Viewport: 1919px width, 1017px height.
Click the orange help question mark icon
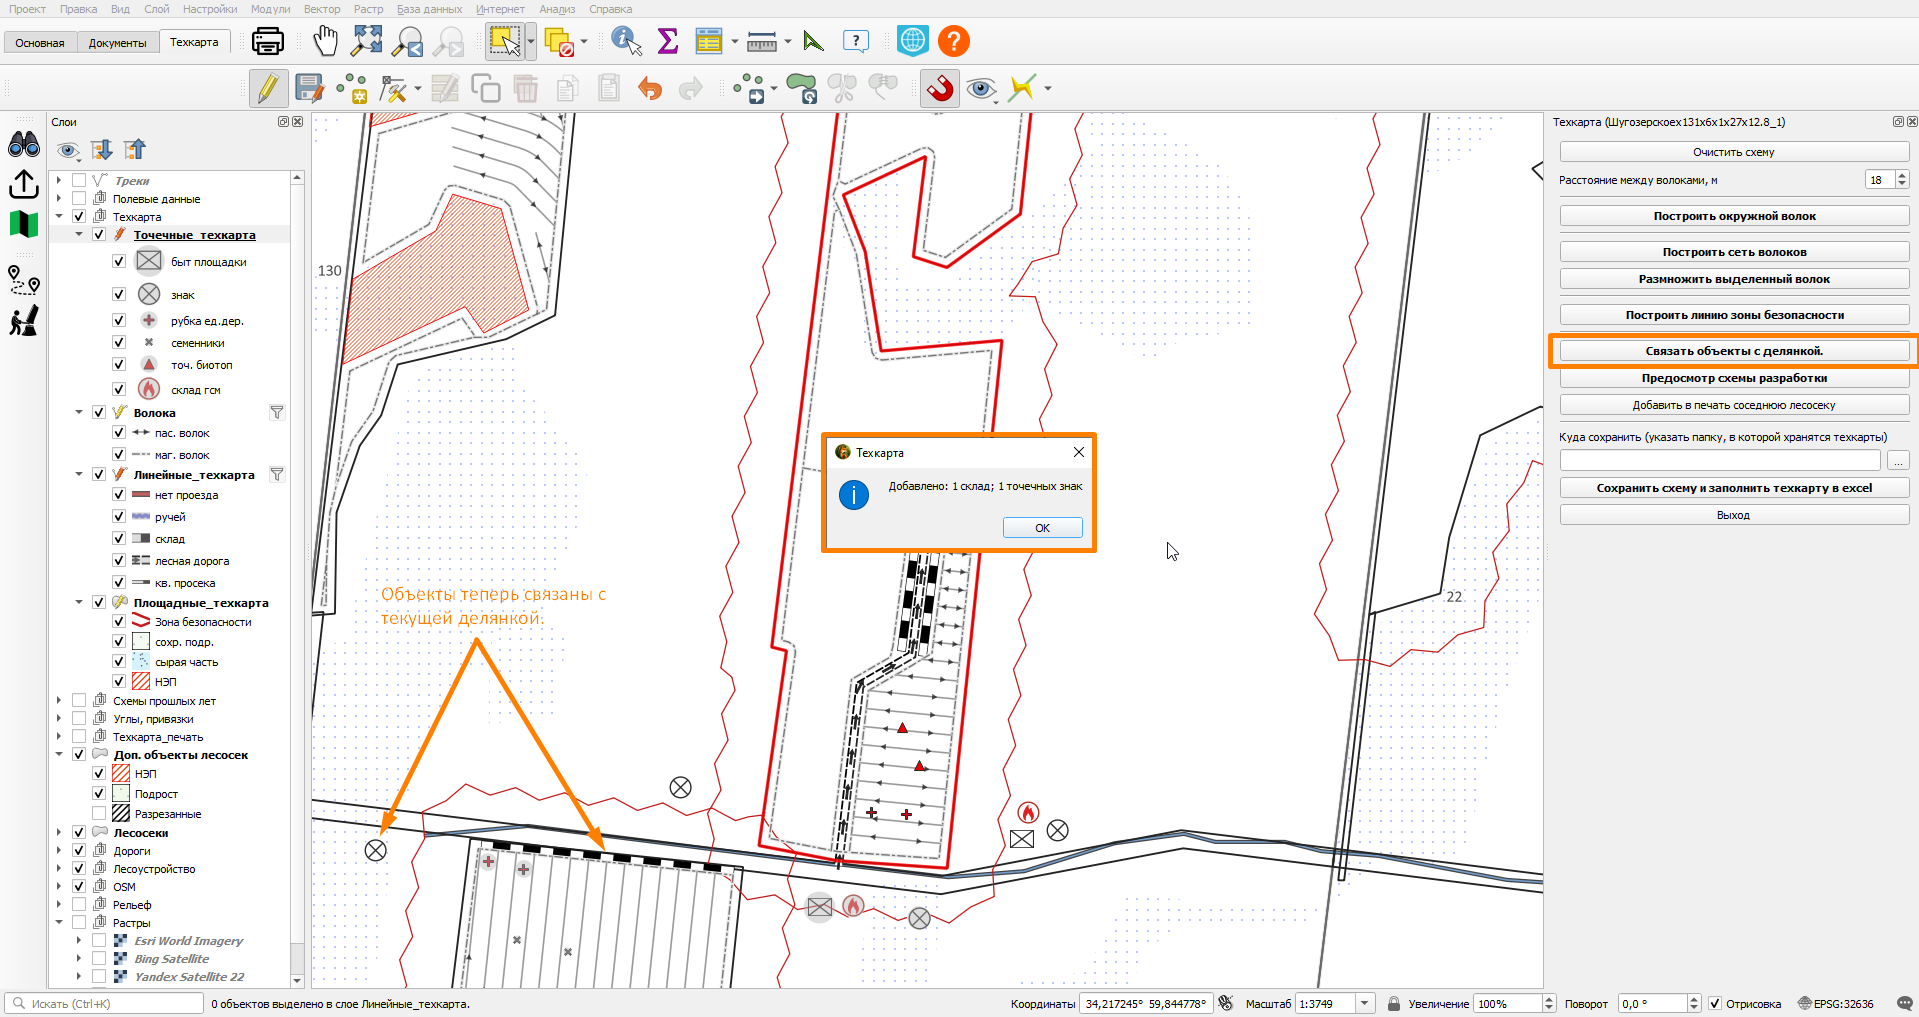954,41
